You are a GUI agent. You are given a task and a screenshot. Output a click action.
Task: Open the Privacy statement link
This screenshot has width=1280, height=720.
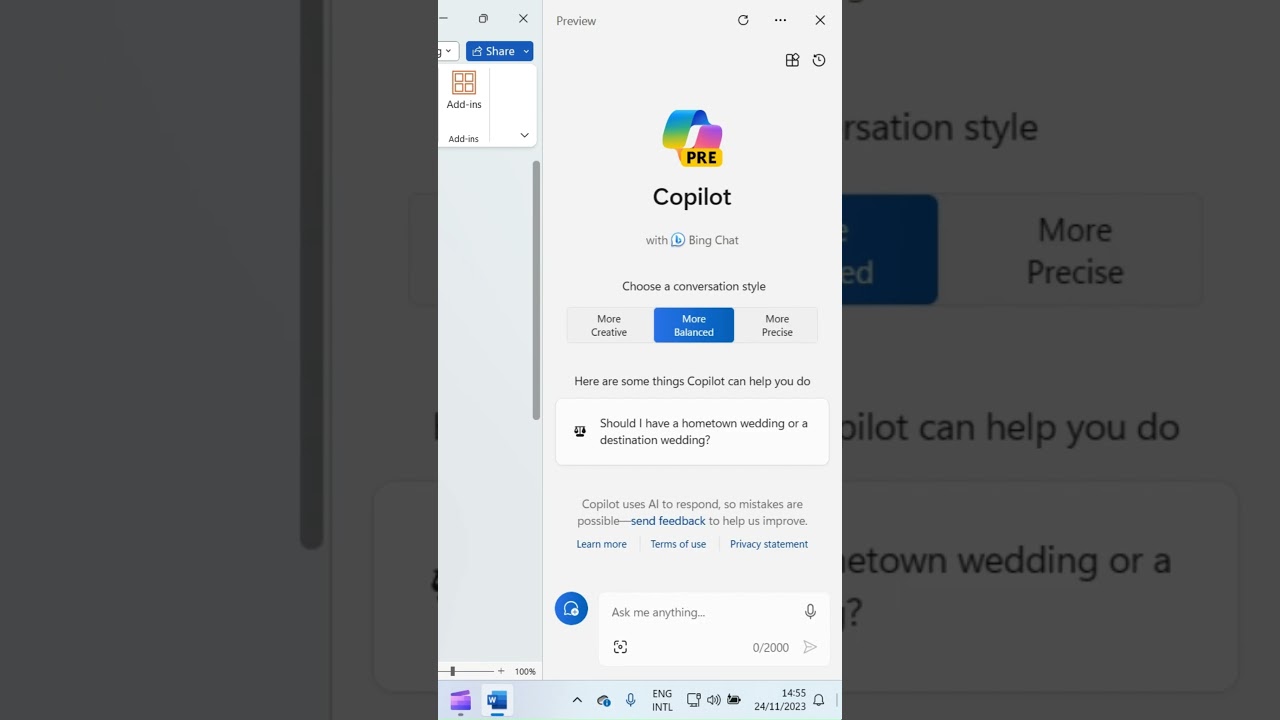click(x=769, y=544)
